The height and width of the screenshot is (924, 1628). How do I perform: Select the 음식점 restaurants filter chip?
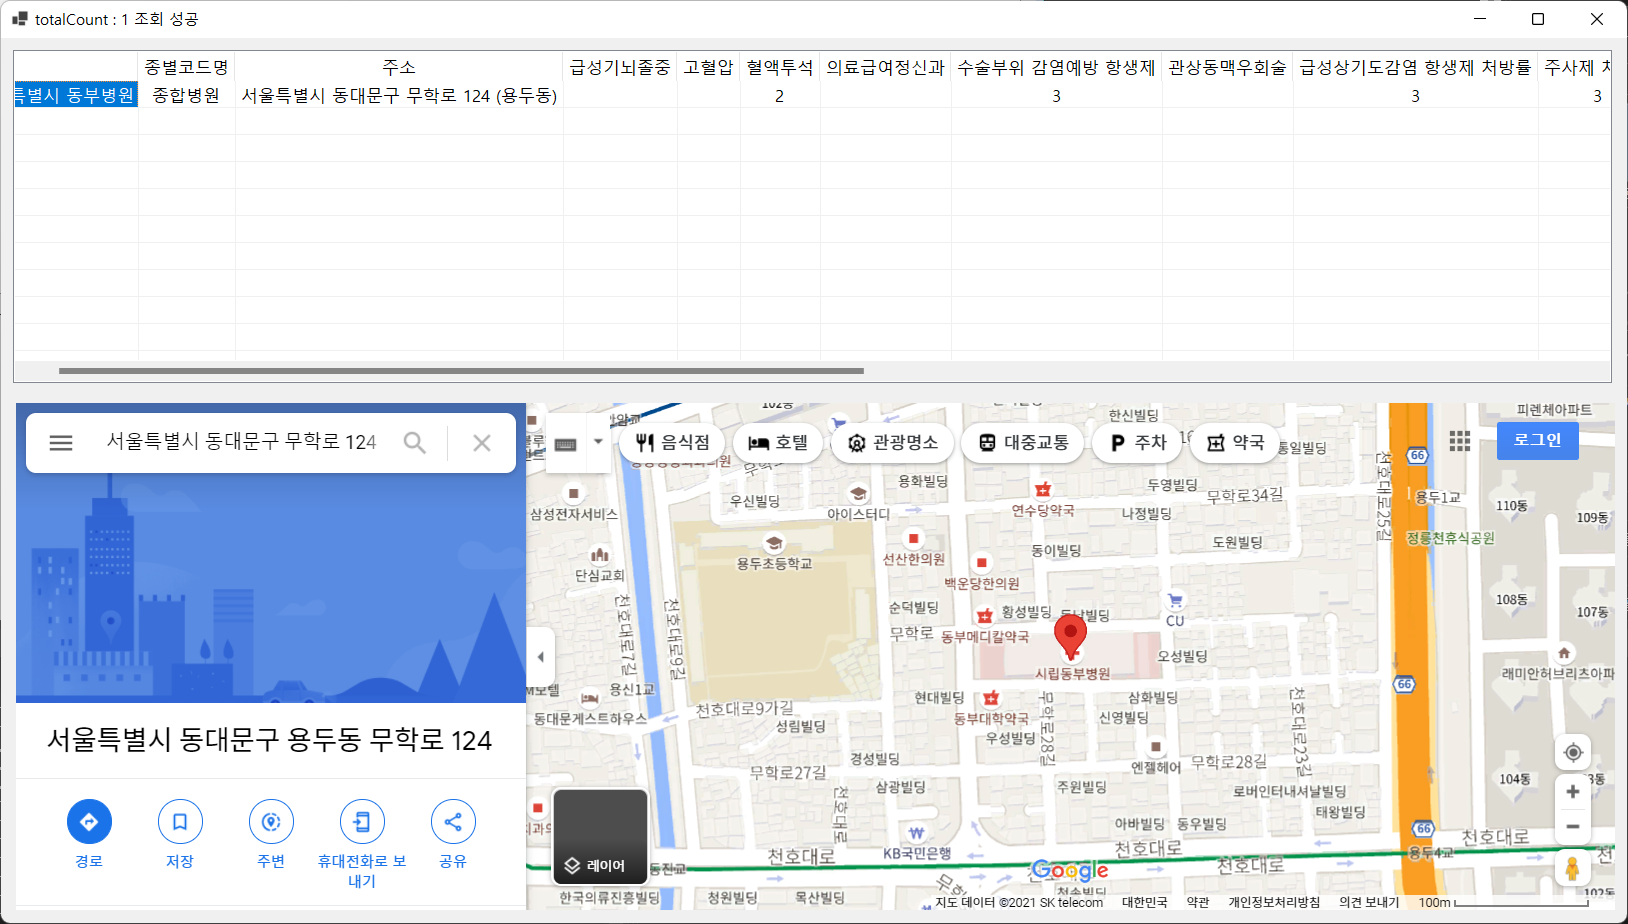tap(672, 443)
